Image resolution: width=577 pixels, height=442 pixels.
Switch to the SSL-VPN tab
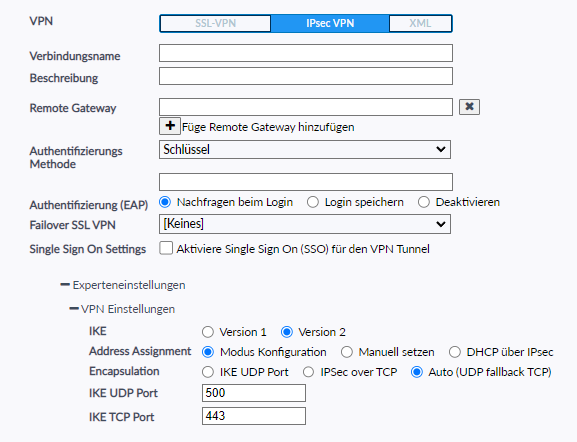coord(215,23)
